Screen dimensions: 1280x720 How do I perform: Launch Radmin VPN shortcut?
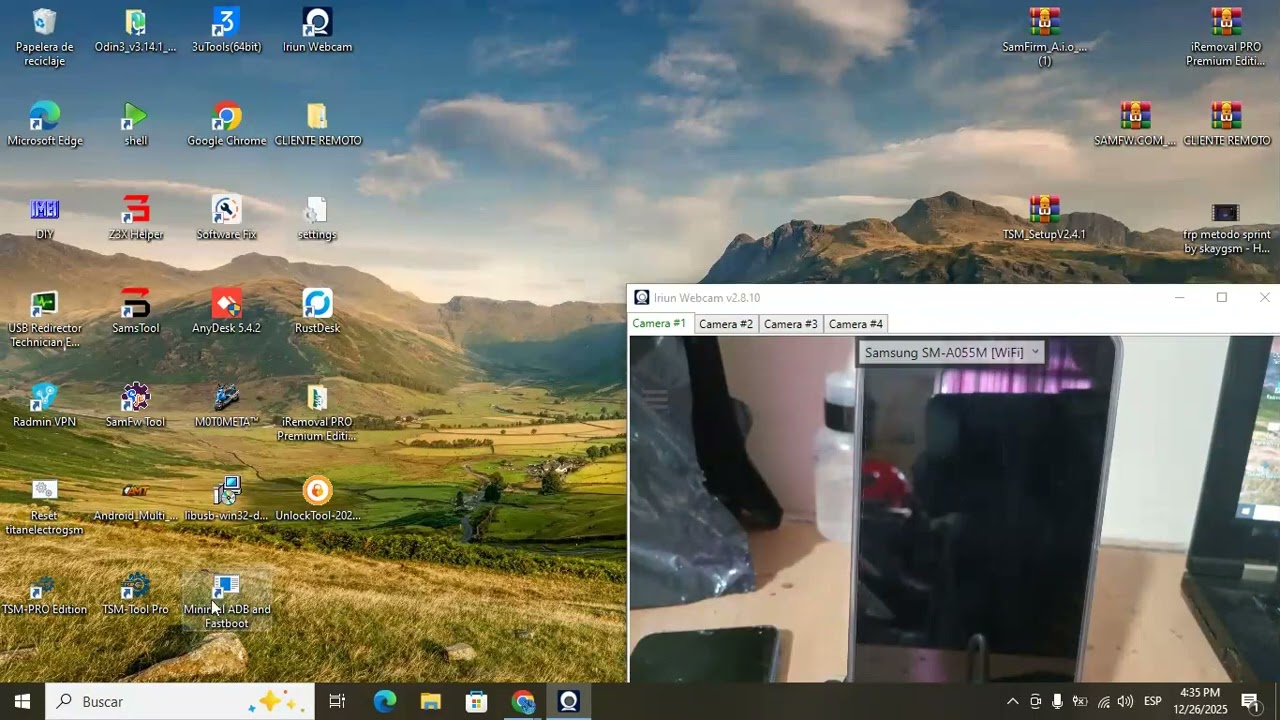tap(45, 406)
